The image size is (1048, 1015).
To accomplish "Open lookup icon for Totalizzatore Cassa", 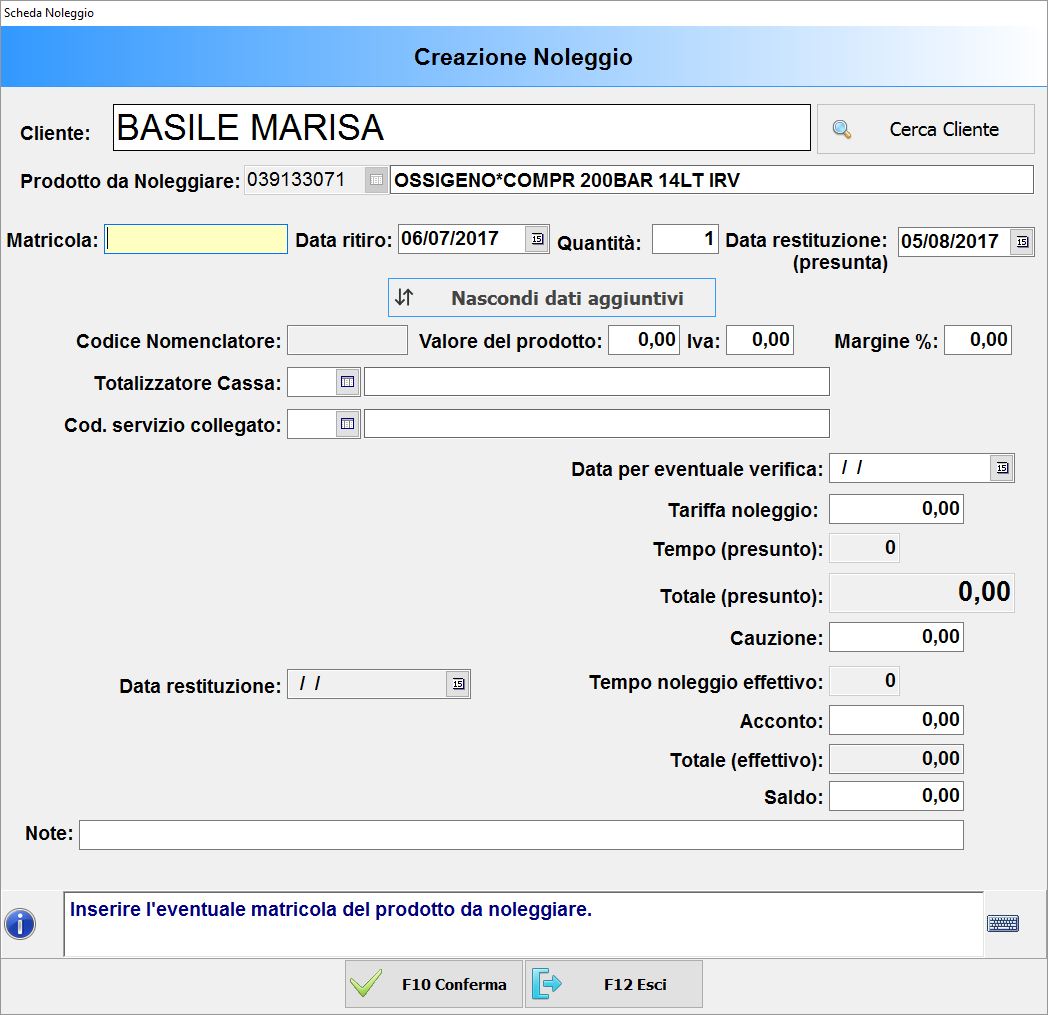I will [347, 382].
